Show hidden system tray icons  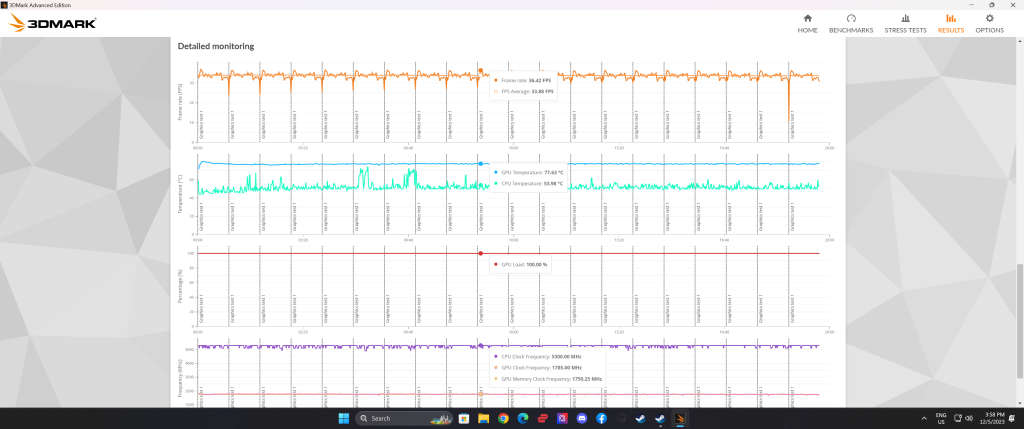[x=923, y=418]
